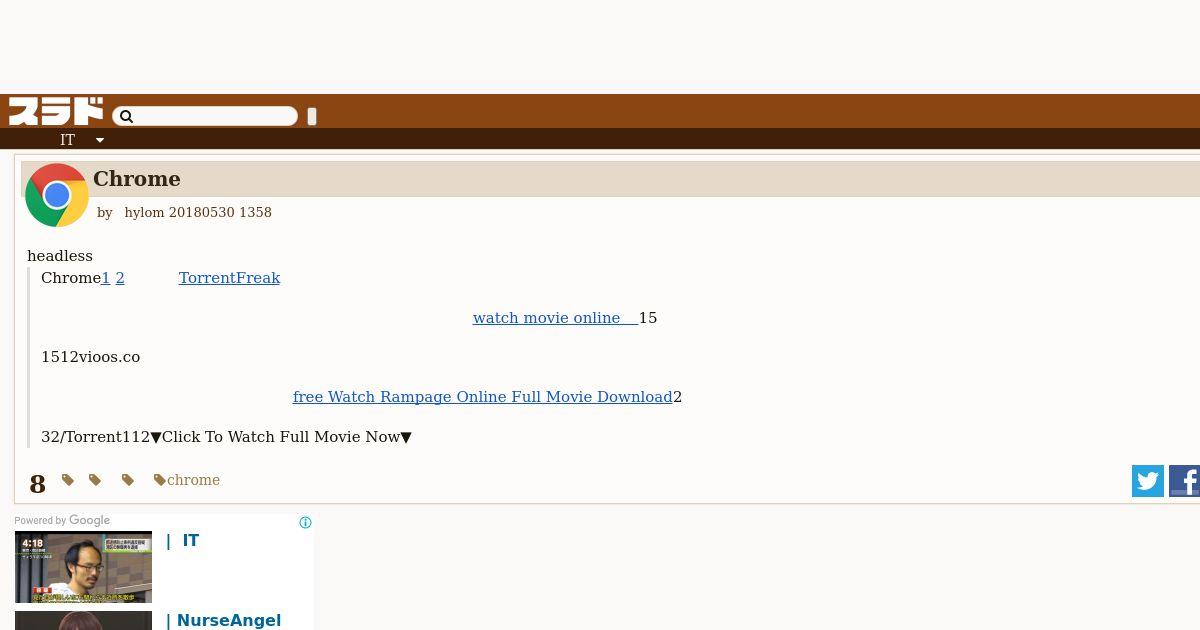Click the headless text line

[x=60, y=256]
